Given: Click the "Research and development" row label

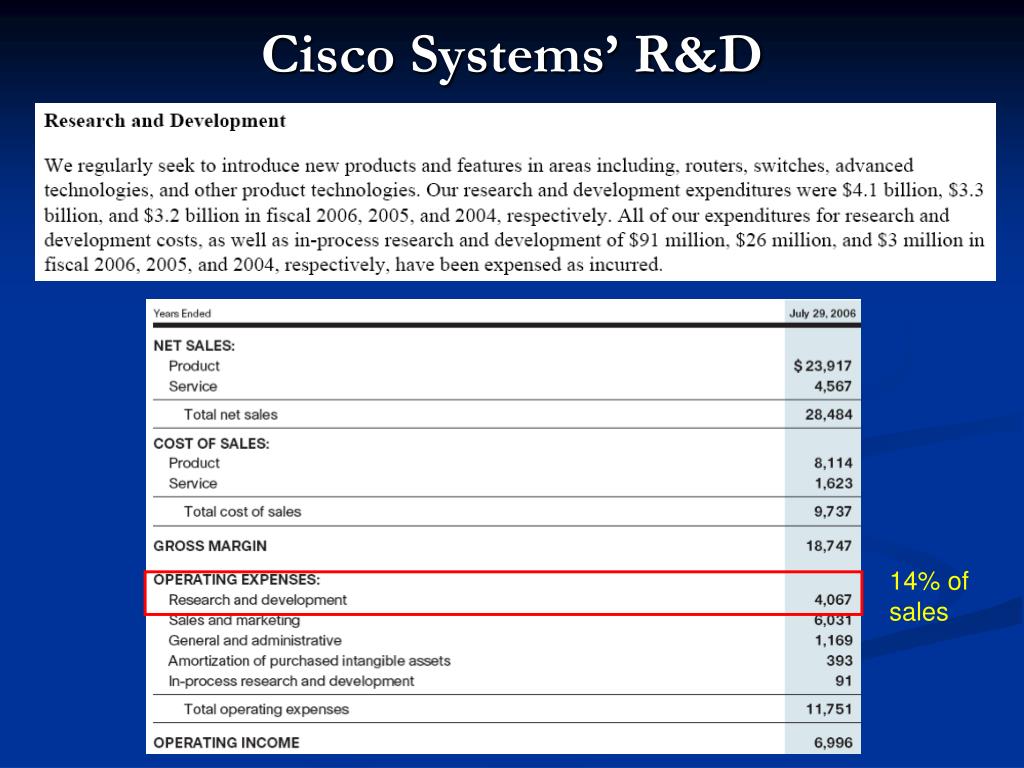Looking at the screenshot, I should tap(257, 600).
